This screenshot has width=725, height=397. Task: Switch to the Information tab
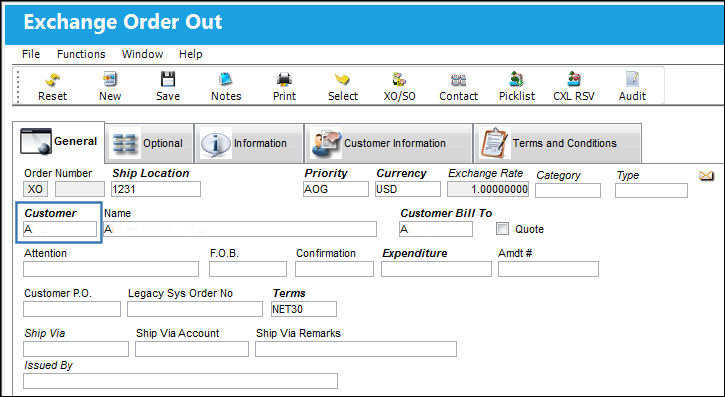point(249,143)
